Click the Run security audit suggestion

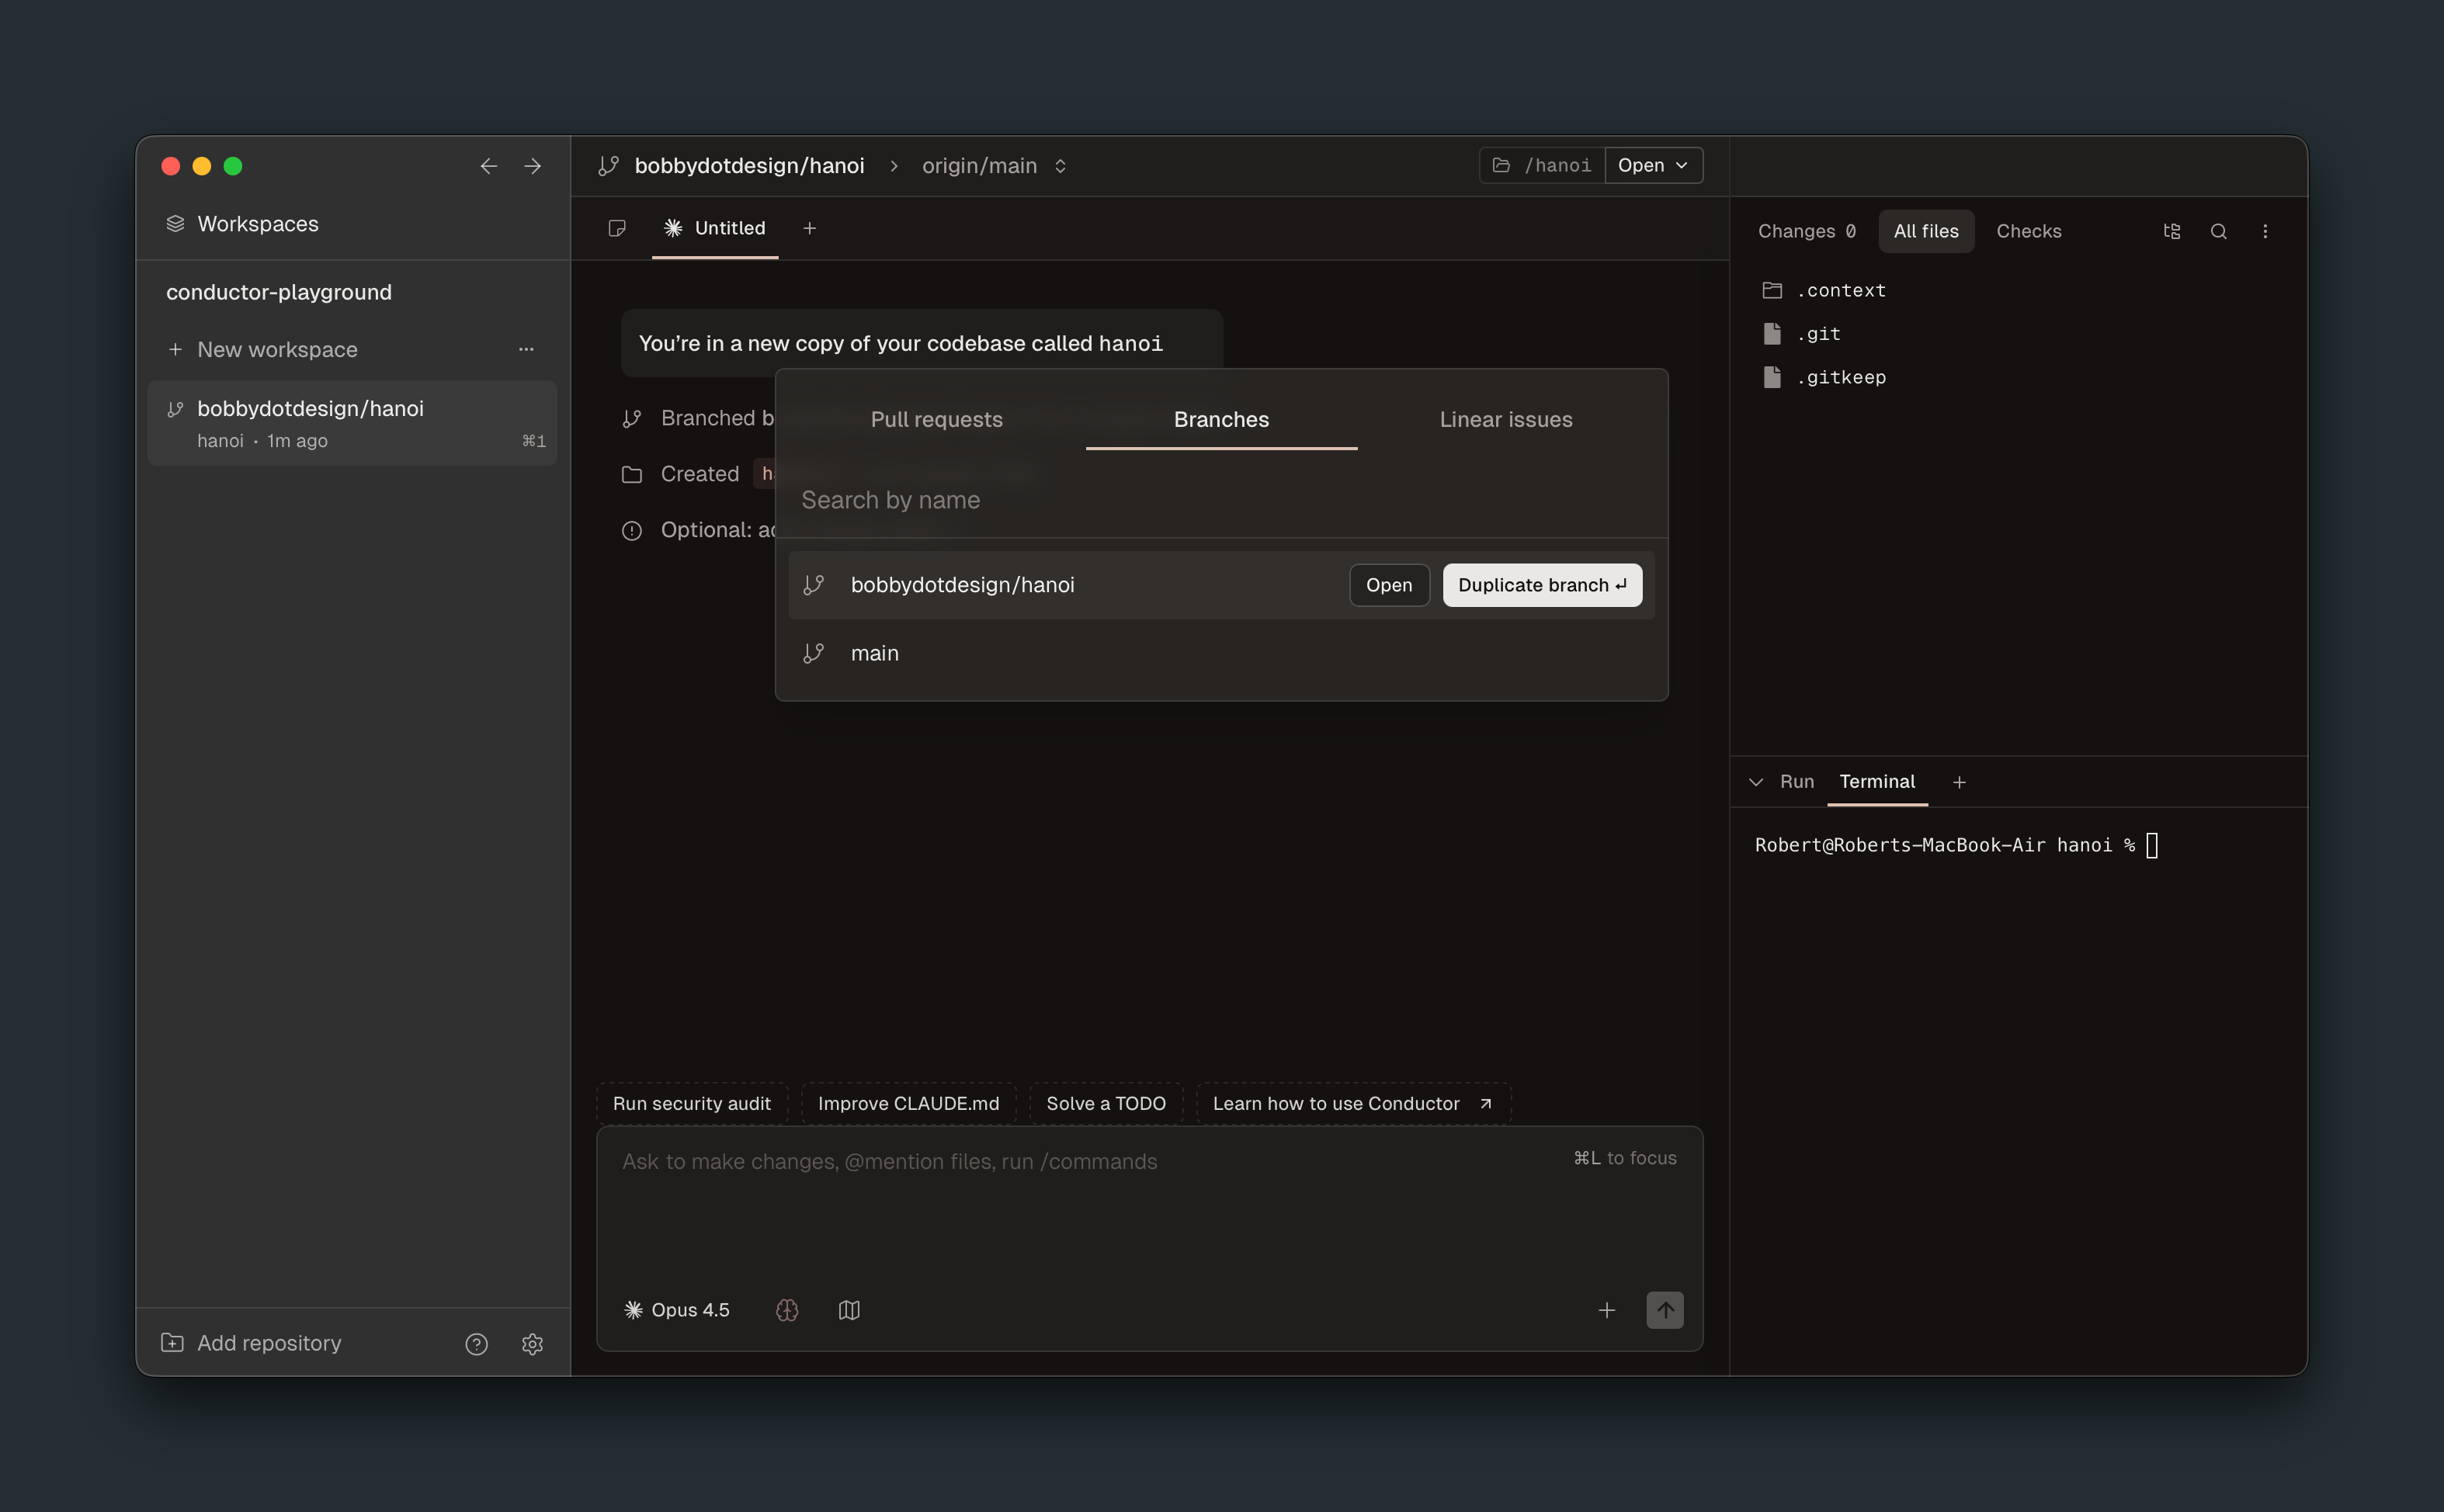tap(691, 1103)
